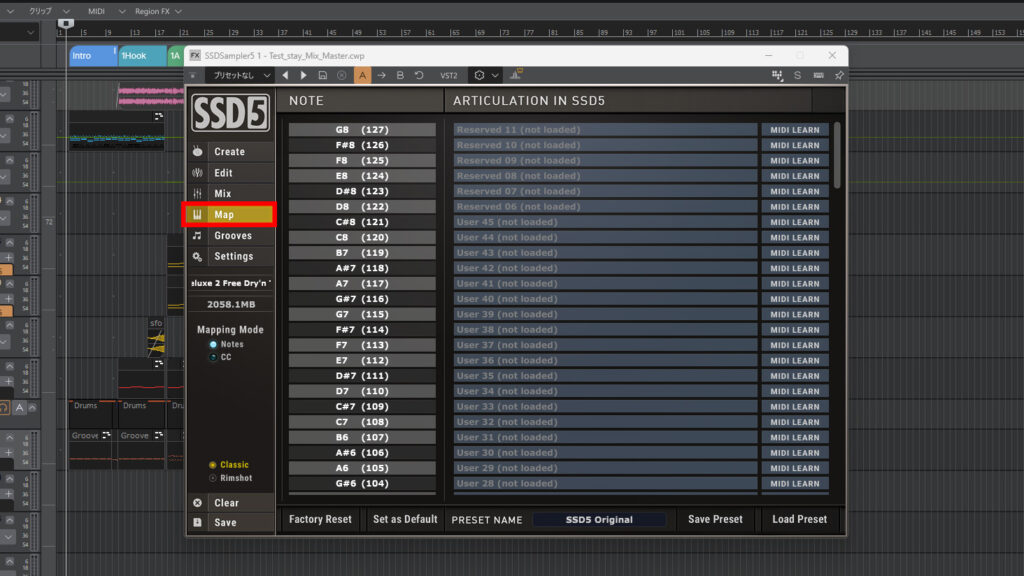The height and width of the screenshot is (576, 1024).
Task: Open the Grooves page in SSD5
Action: [232, 236]
